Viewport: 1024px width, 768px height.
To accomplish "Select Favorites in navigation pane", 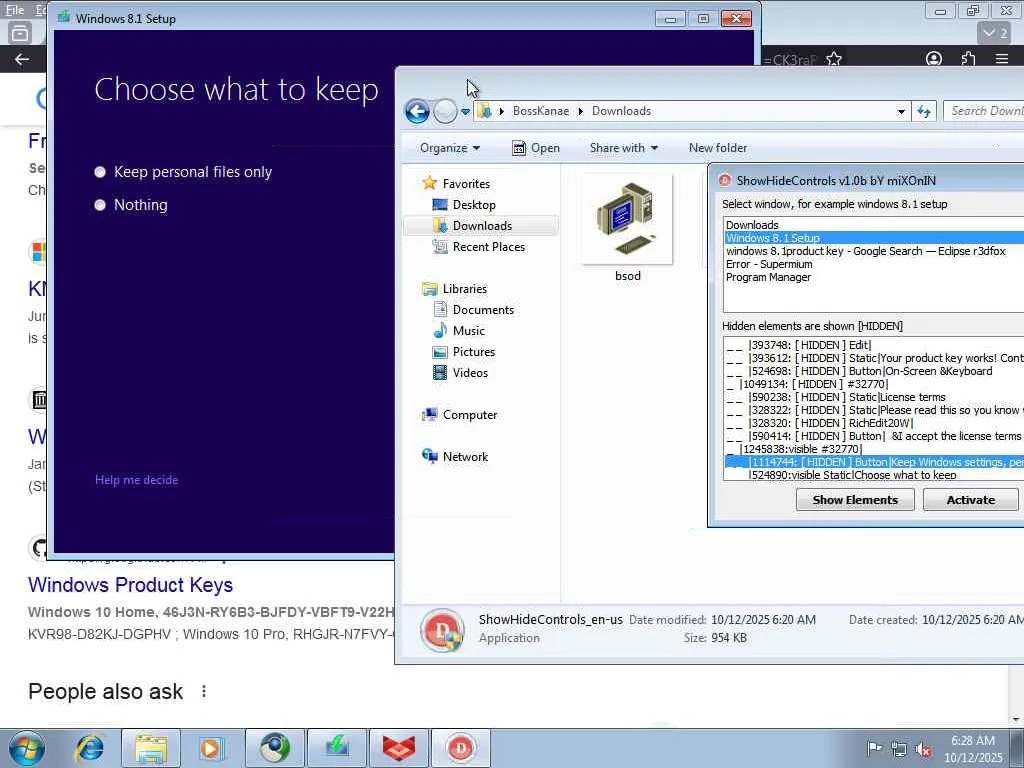I will pos(456,184).
